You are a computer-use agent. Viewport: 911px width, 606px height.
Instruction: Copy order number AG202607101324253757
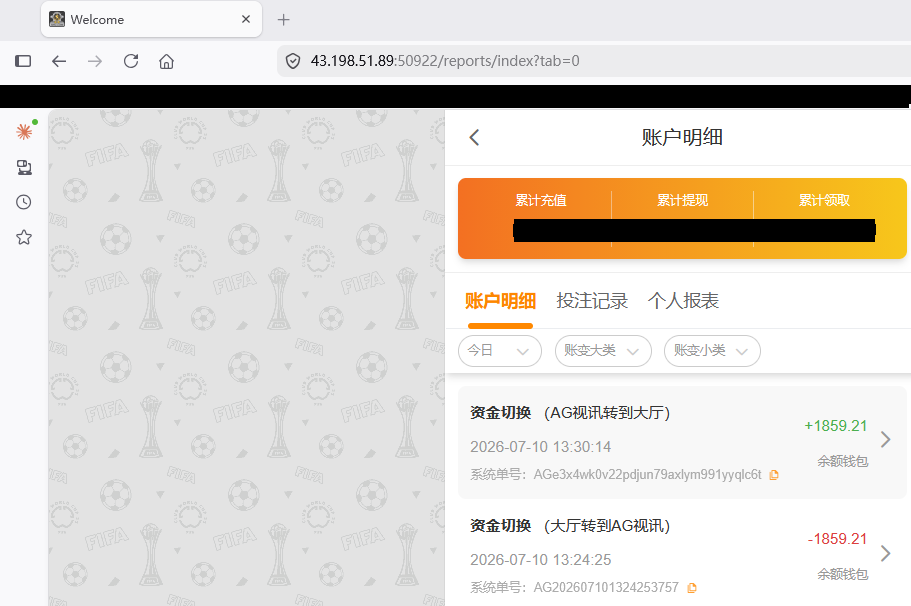(x=692, y=588)
